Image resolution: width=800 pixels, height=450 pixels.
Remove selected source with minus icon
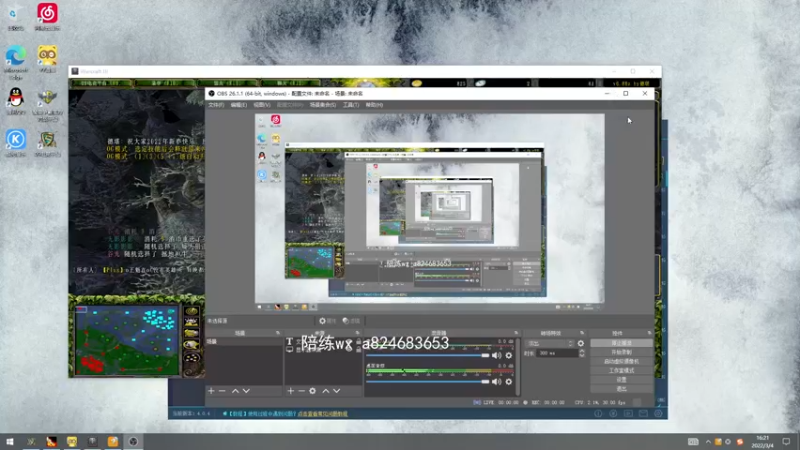pos(301,391)
